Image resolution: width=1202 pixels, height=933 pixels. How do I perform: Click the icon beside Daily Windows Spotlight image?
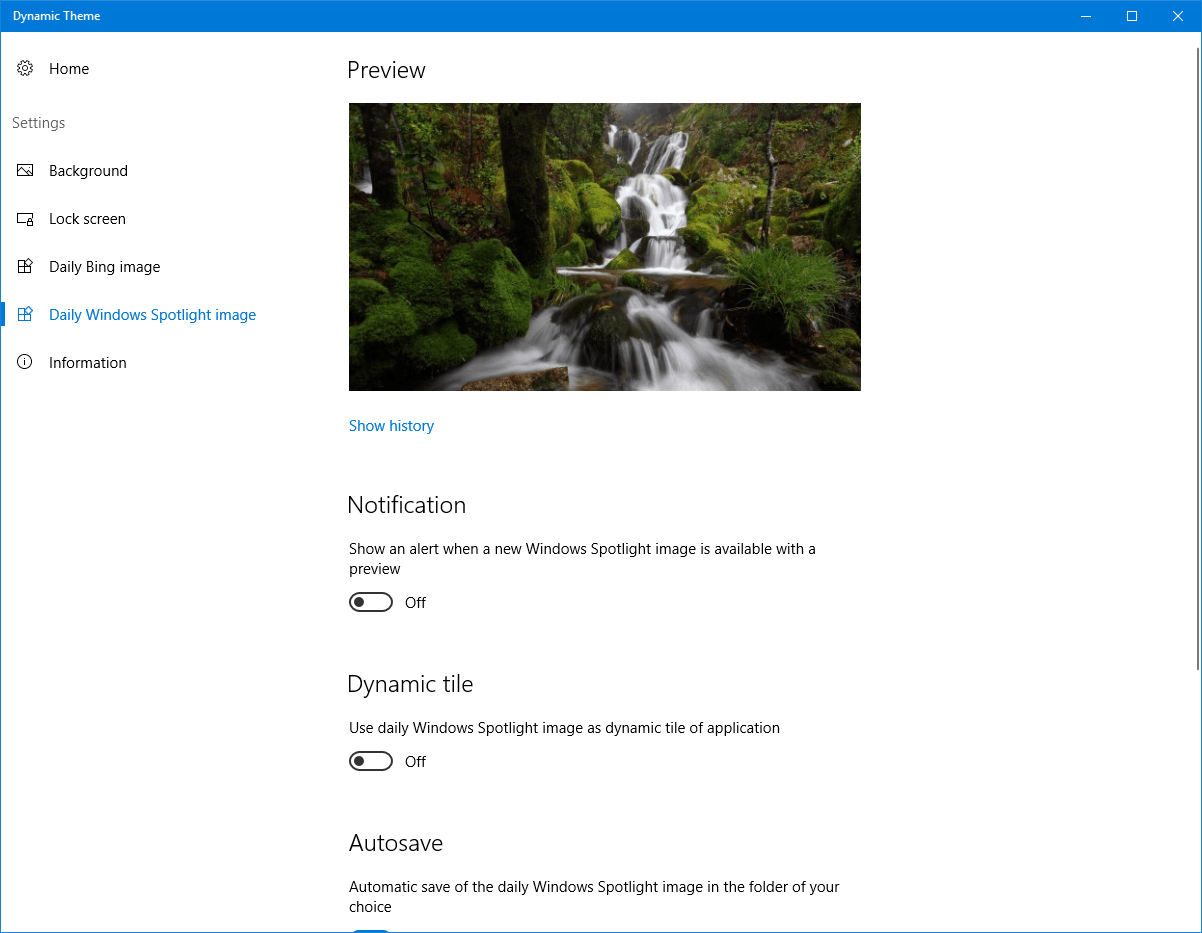pos(25,315)
